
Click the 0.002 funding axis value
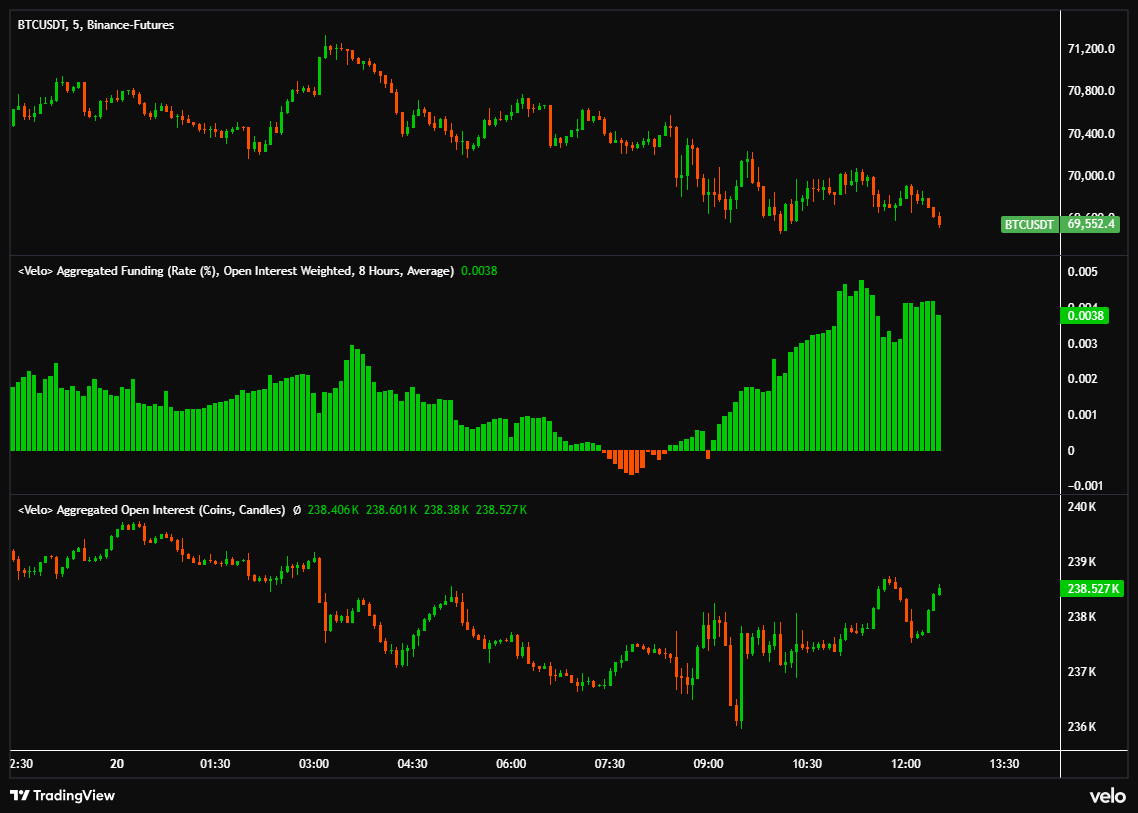[1082, 379]
